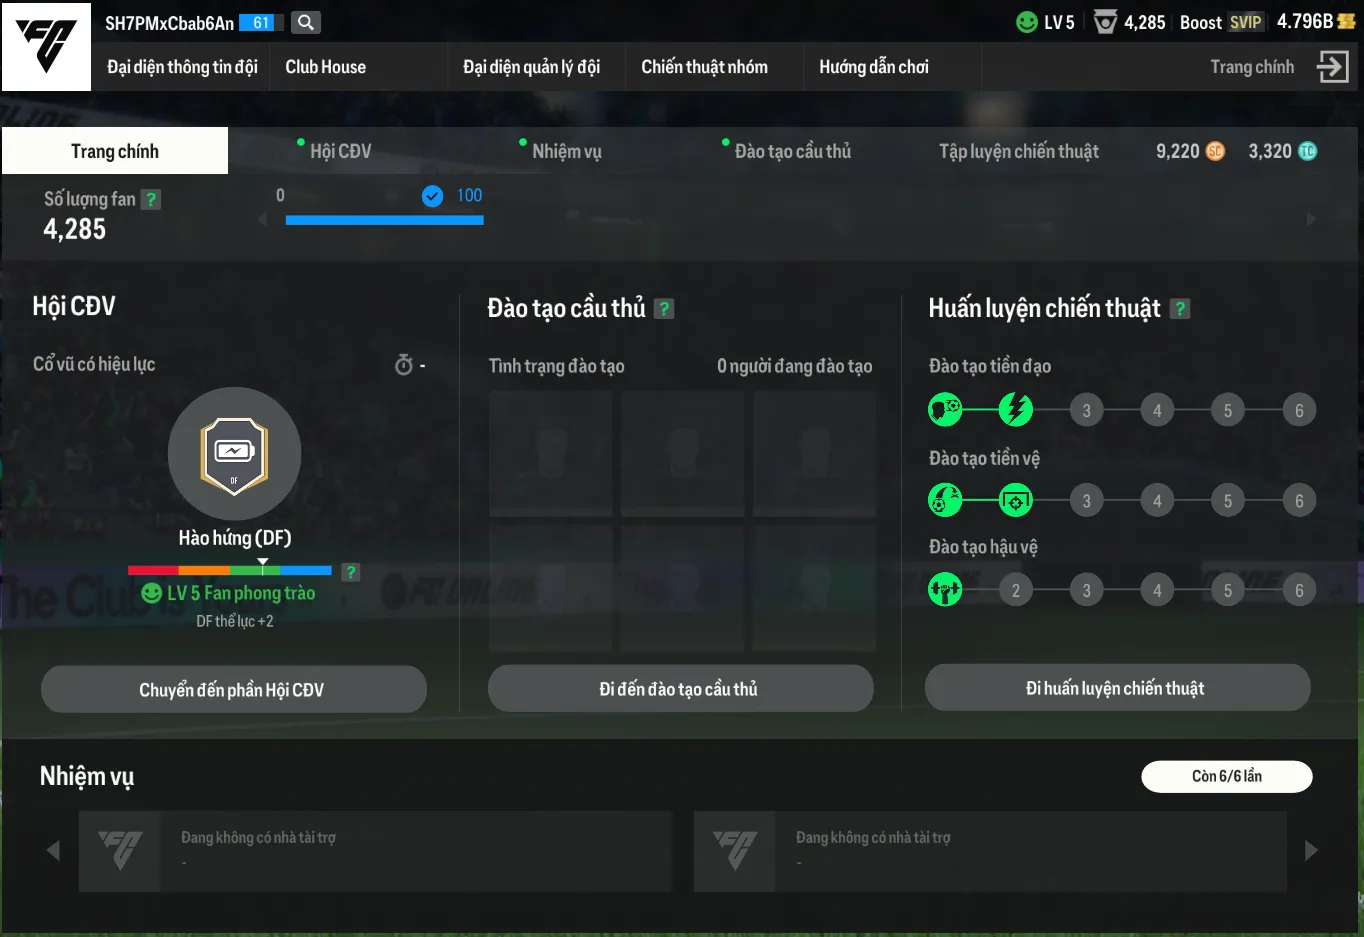Click left arrow in Nhiệm vụ carousel
Viewport: 1364px width, 937px height.
53,851
